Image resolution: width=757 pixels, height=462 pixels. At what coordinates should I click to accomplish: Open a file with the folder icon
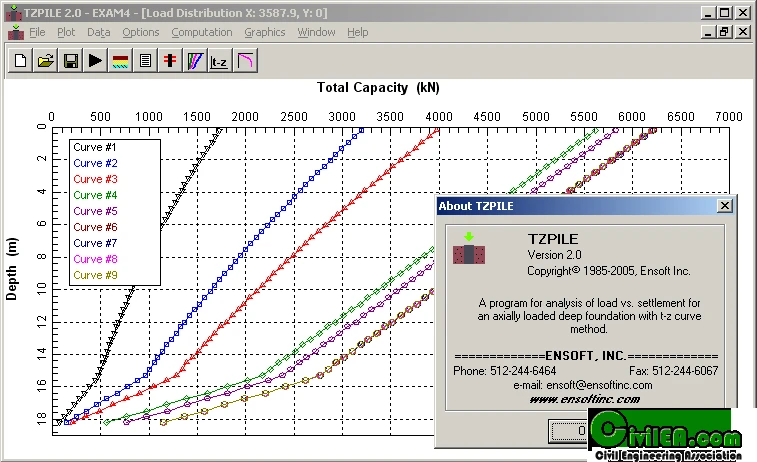(x=46, y=61)
